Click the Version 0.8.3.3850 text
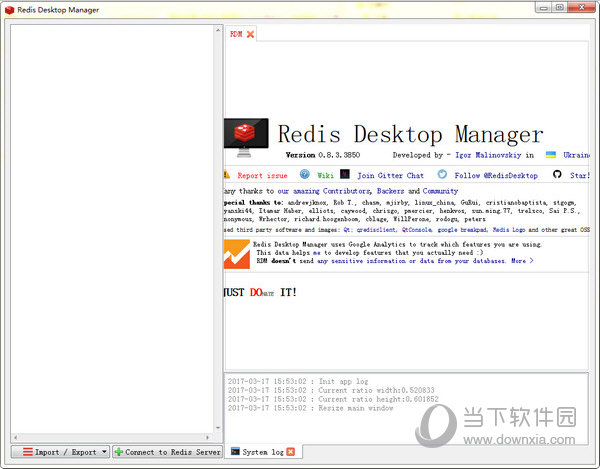This screenshot has height=469, width=600. [323, 155]
